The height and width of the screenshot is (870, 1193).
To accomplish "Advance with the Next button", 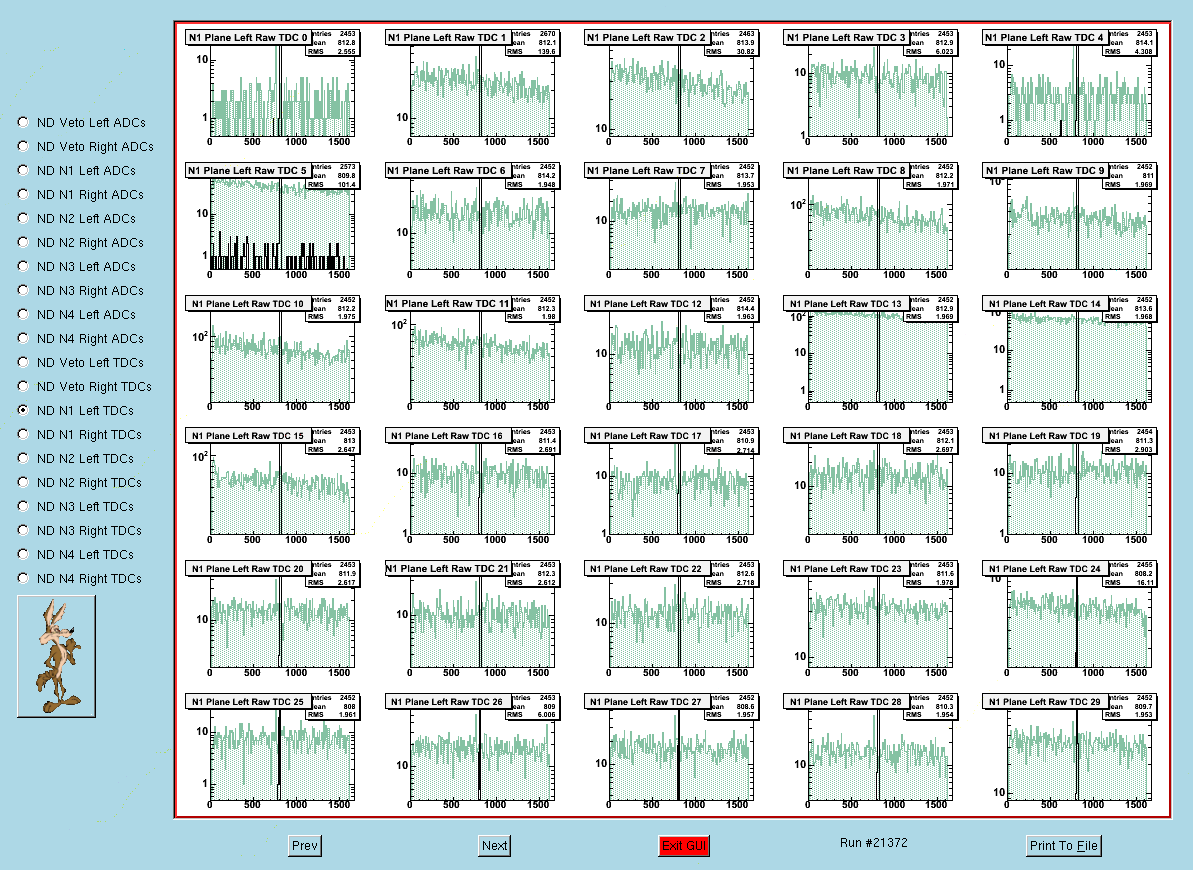I will [495, 846].
